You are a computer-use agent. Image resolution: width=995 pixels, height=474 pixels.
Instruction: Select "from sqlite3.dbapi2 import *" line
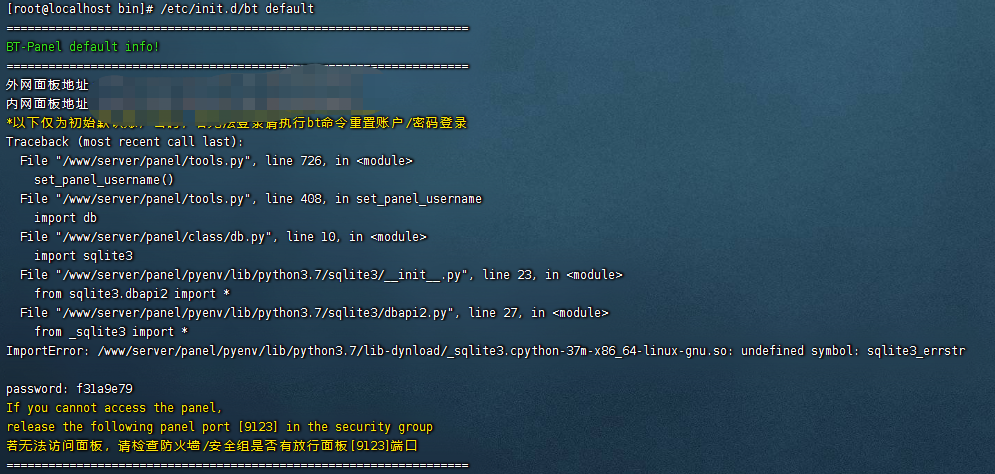pos(132,294)
